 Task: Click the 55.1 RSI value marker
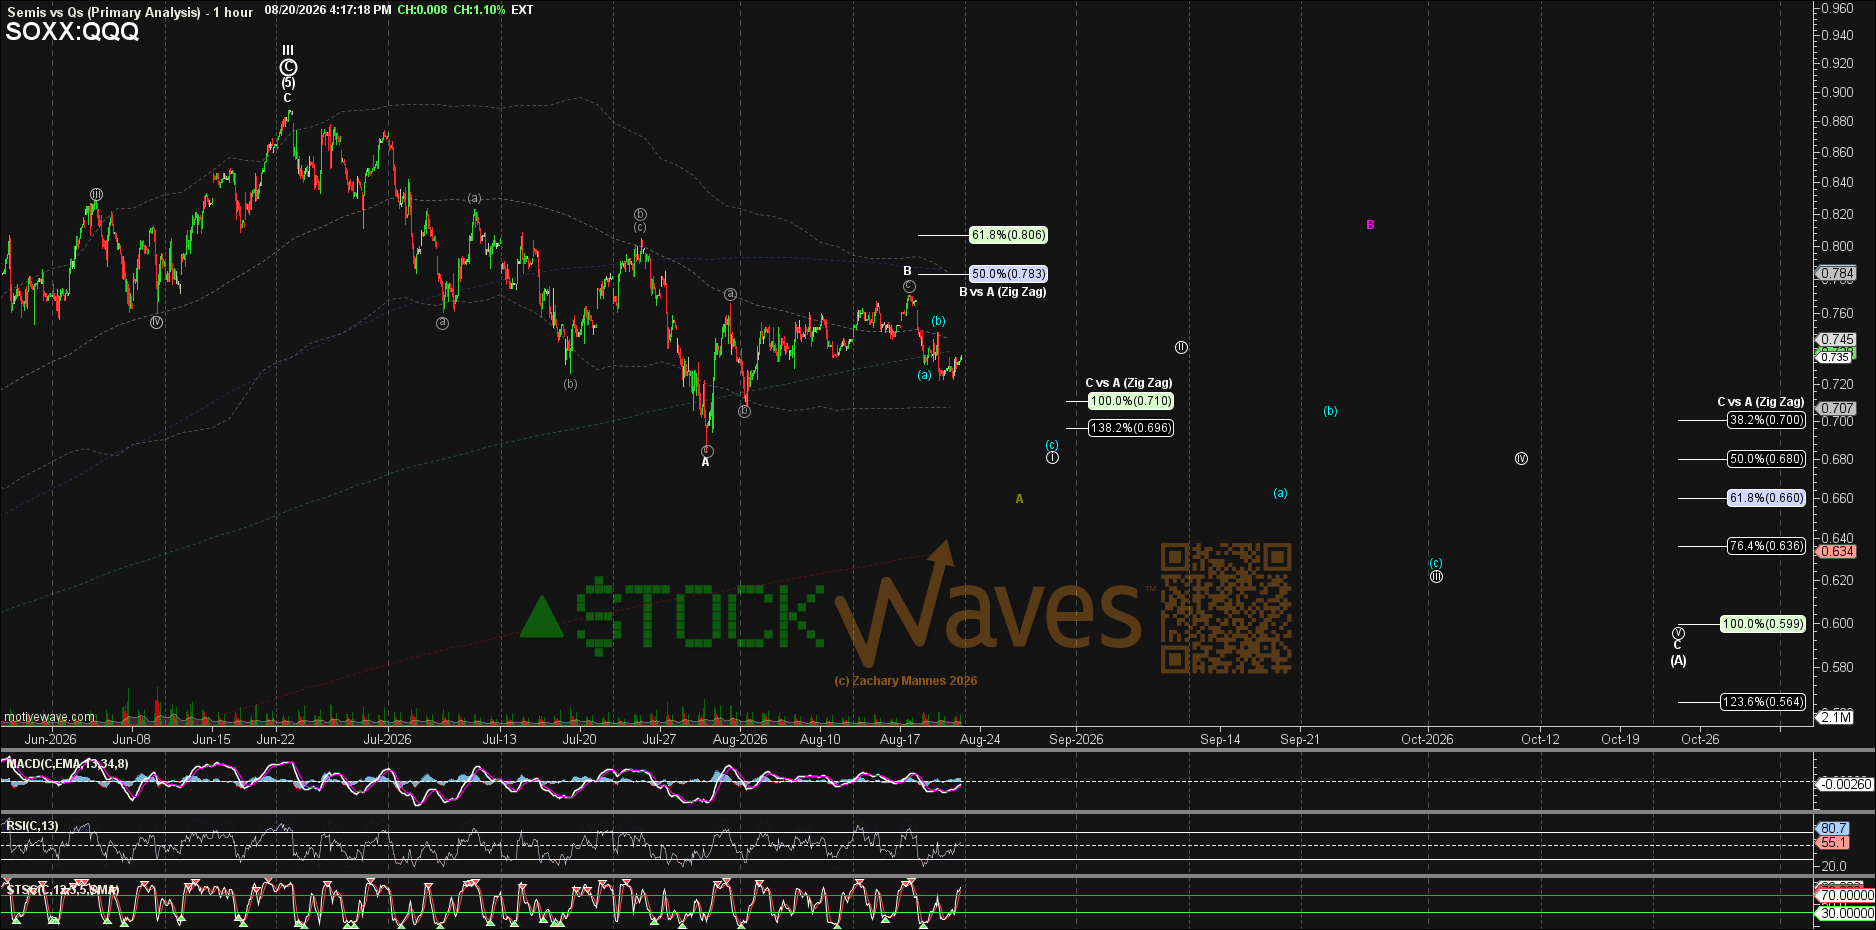[x=1834, y=843]
